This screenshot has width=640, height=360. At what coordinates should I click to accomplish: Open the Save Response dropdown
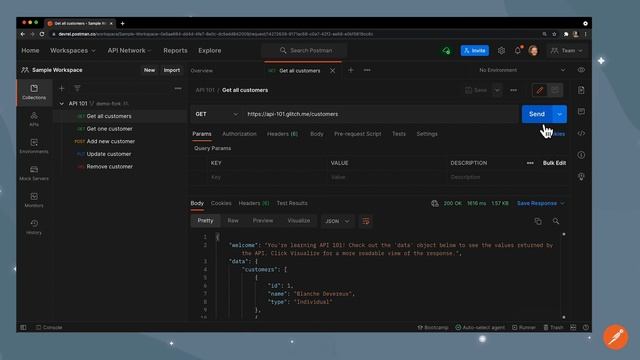click(540, 203)
